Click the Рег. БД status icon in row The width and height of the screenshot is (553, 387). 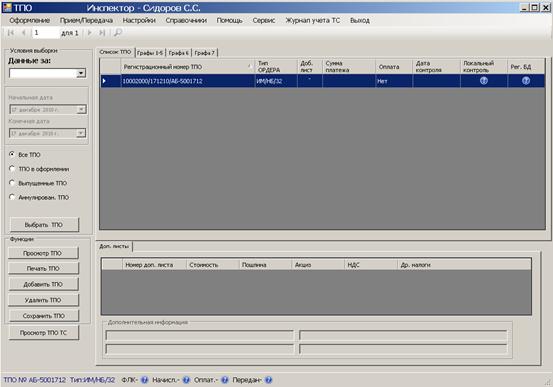click(525, 81)
